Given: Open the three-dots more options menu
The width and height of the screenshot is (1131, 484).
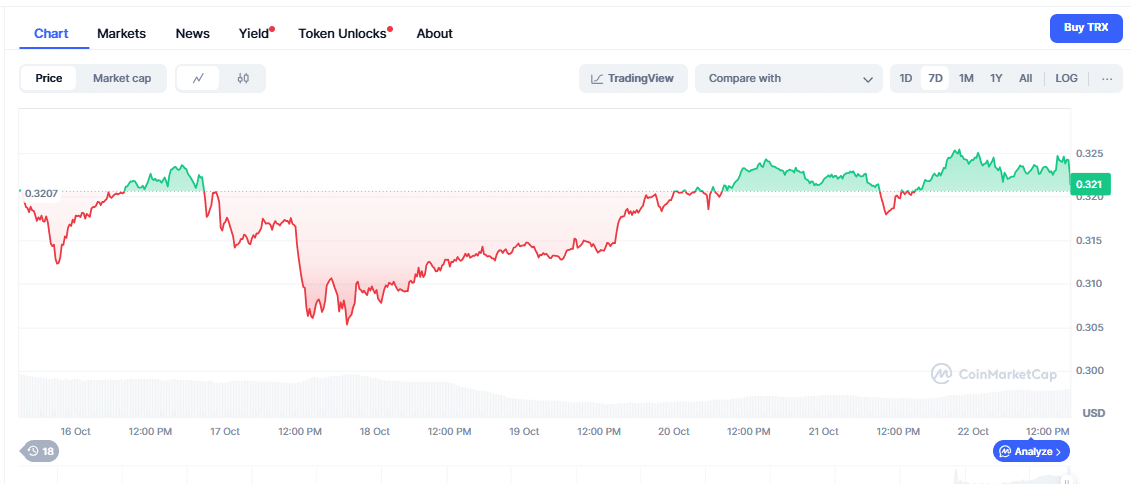Looking at the screenshot, I should click(x=1106, y=78).
